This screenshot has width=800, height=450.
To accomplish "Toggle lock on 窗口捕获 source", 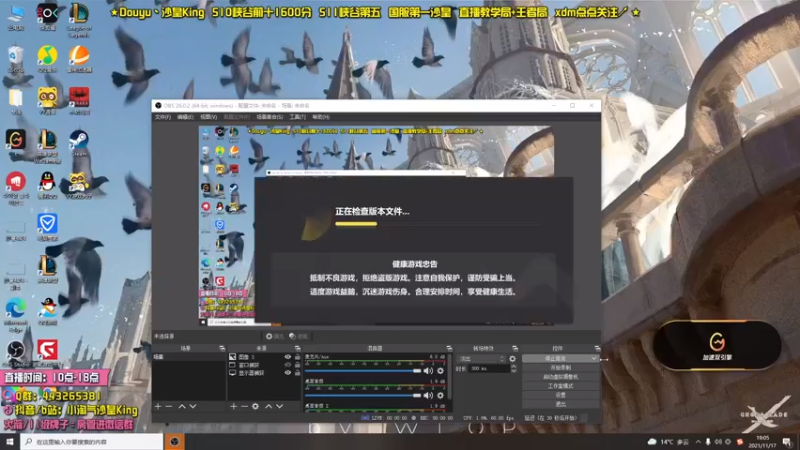I will pos(297,365).
